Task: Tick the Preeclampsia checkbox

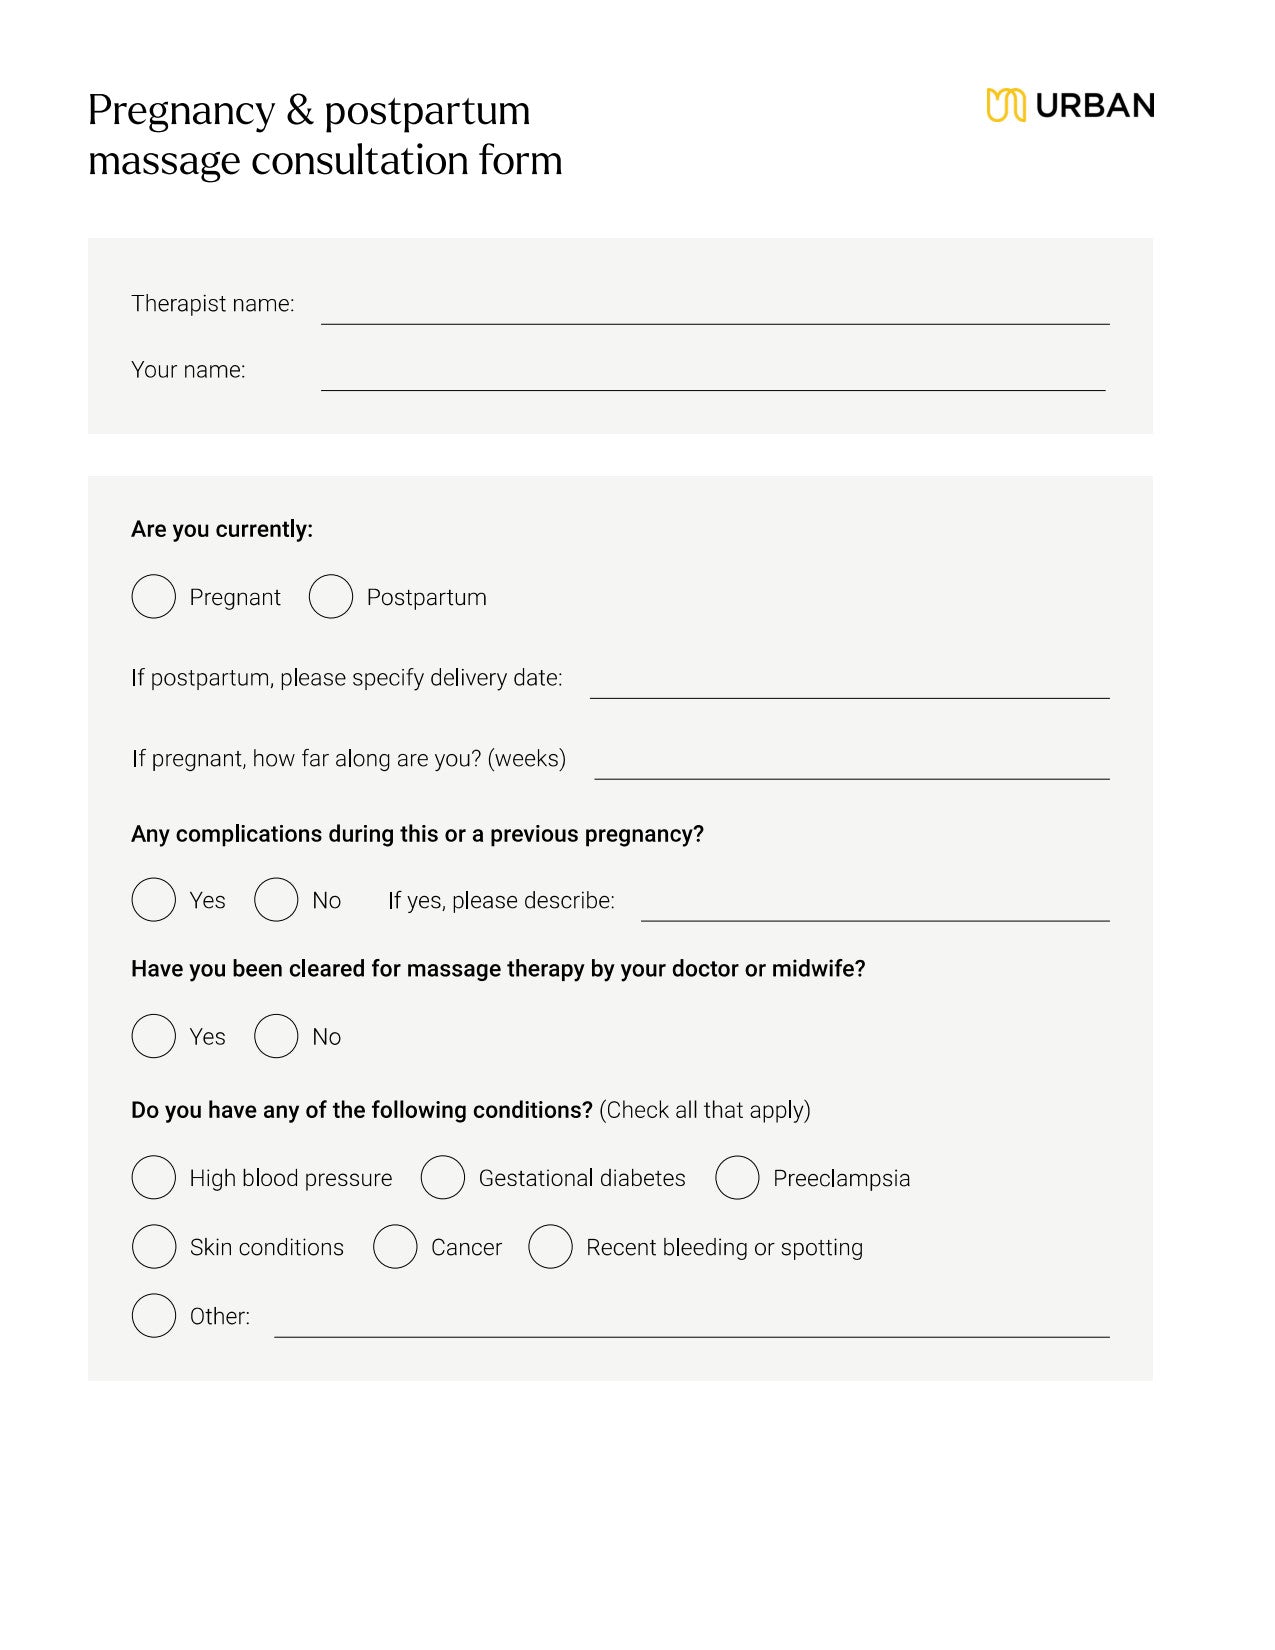Action: click(x=737, y=1178)
